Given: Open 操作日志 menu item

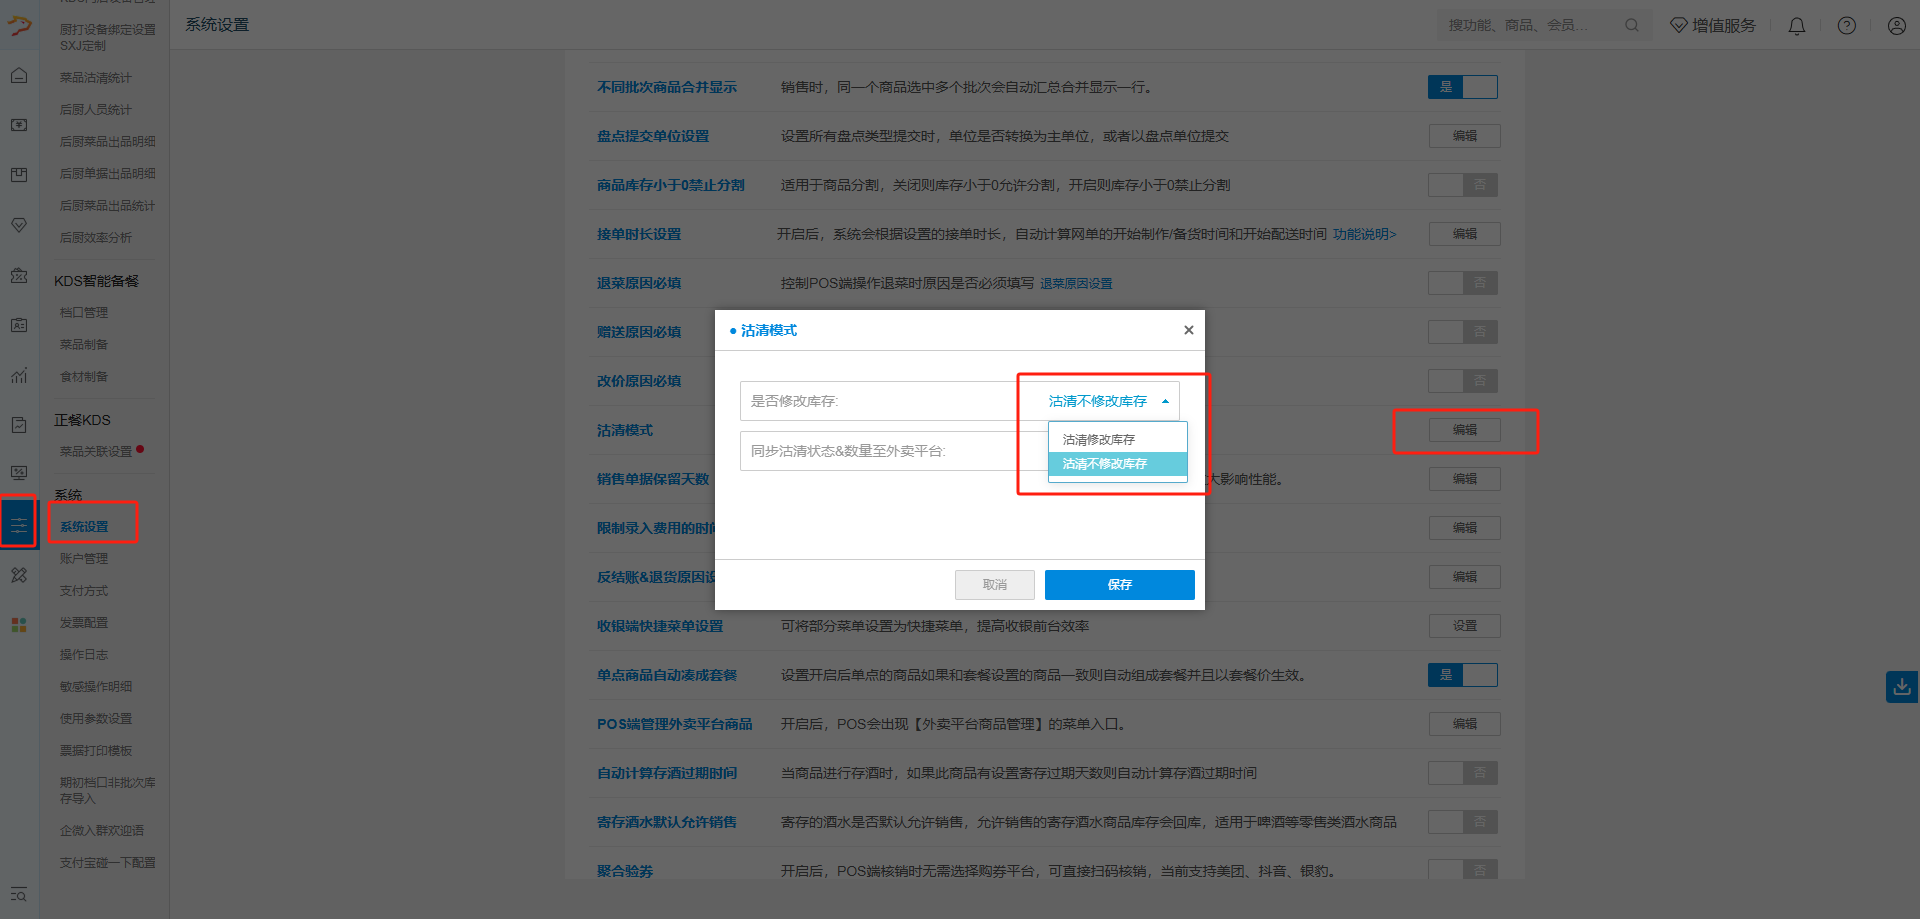Looking at the screenshot, I should [84, 655].
